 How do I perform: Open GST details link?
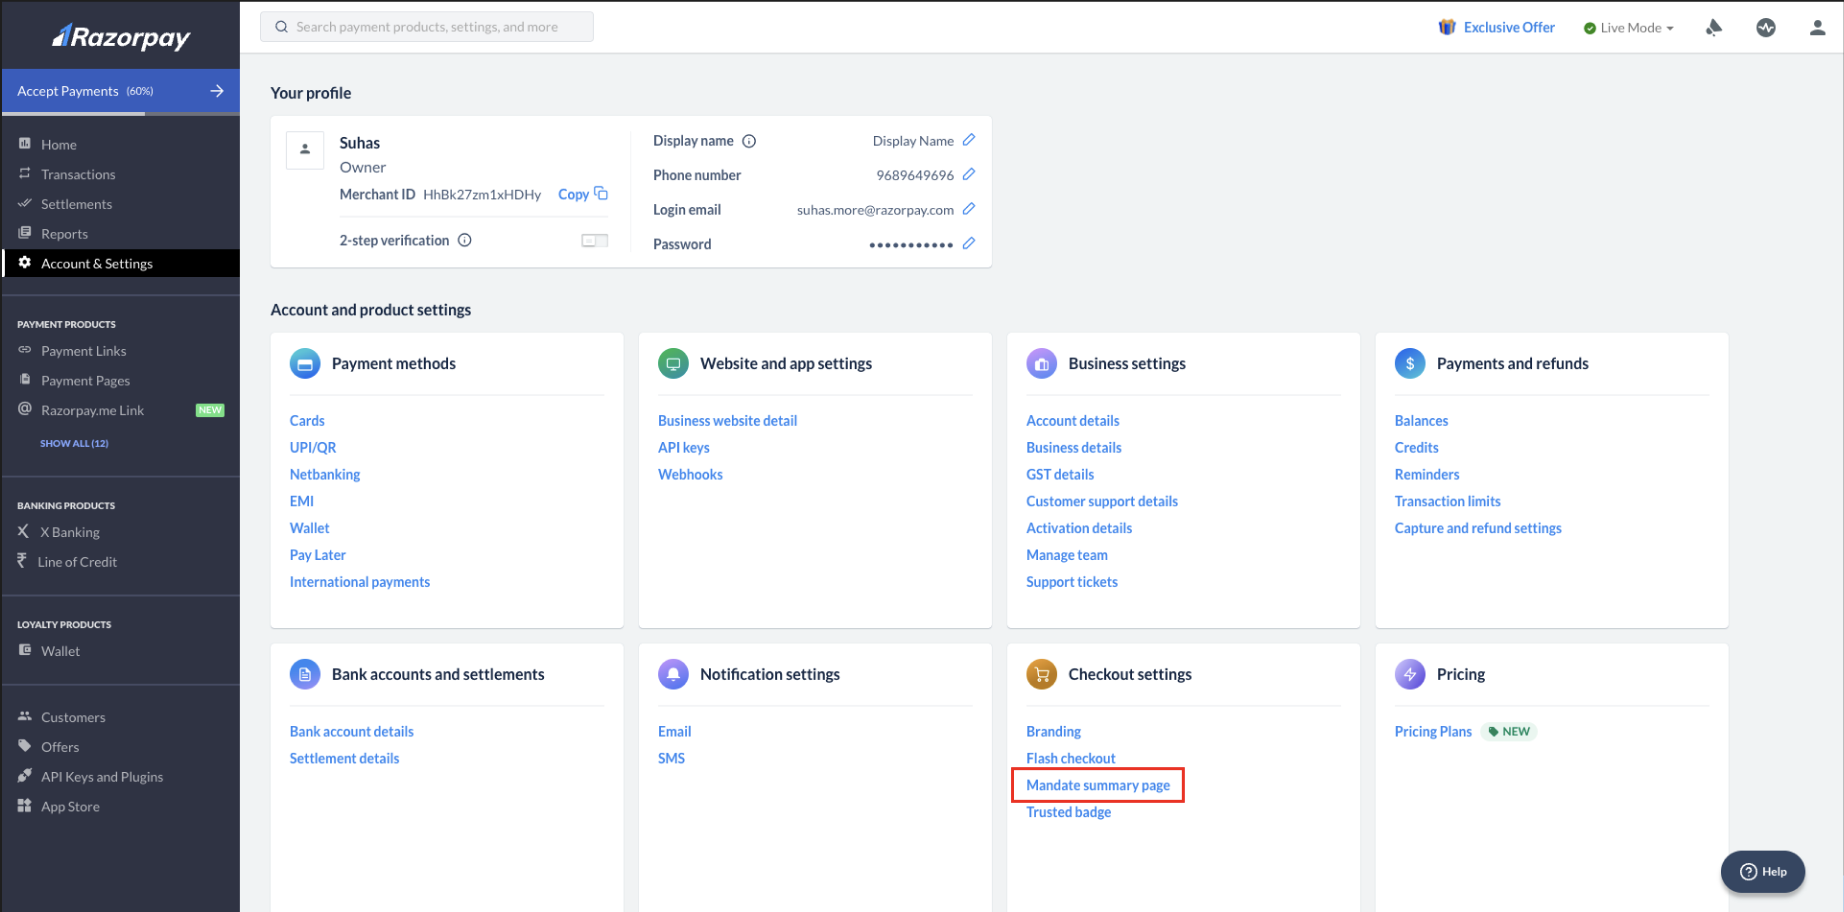pyautogui.click(x=1060, y=475)
